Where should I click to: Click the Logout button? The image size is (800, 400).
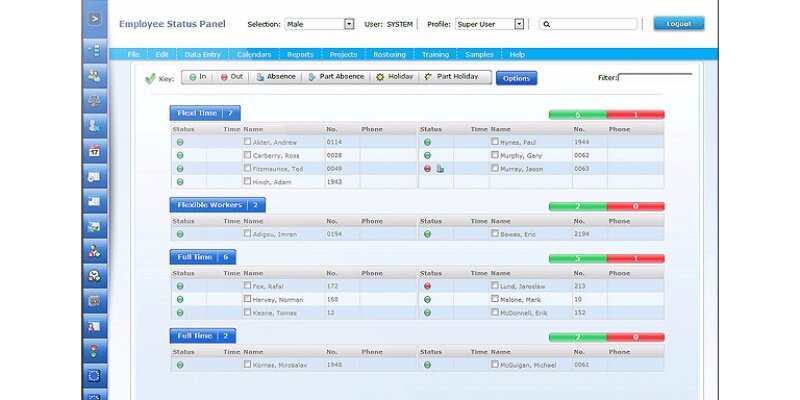pos(678,23)
